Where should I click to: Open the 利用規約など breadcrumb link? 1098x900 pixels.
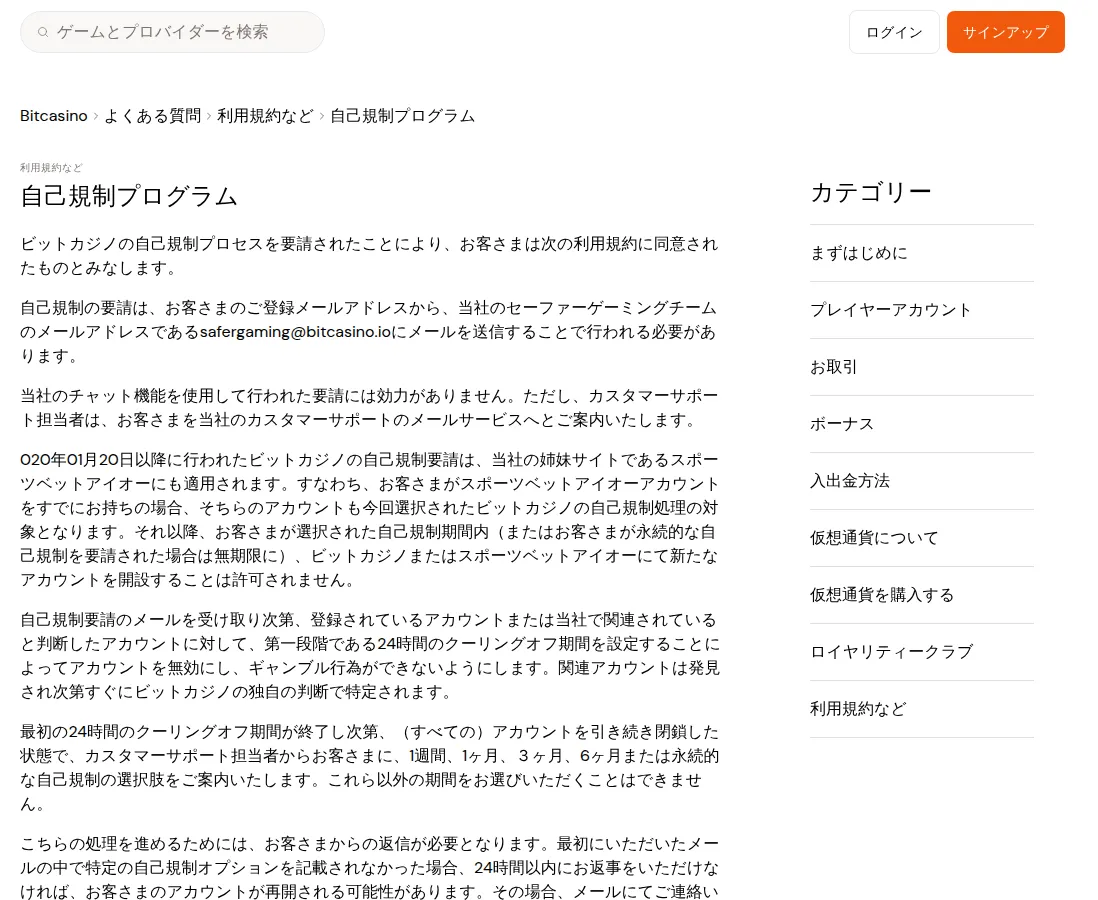(265, 116)
